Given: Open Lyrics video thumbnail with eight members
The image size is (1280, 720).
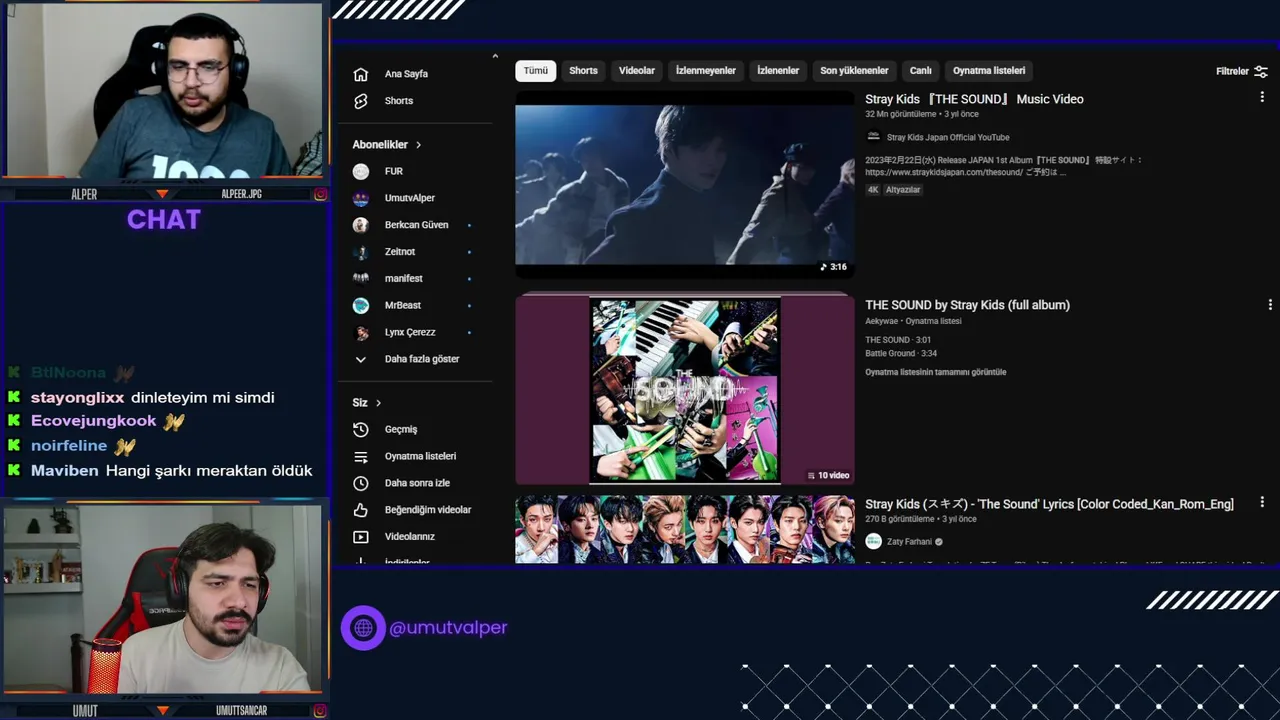Looking at the screenshot, I should tap(685, 529).
